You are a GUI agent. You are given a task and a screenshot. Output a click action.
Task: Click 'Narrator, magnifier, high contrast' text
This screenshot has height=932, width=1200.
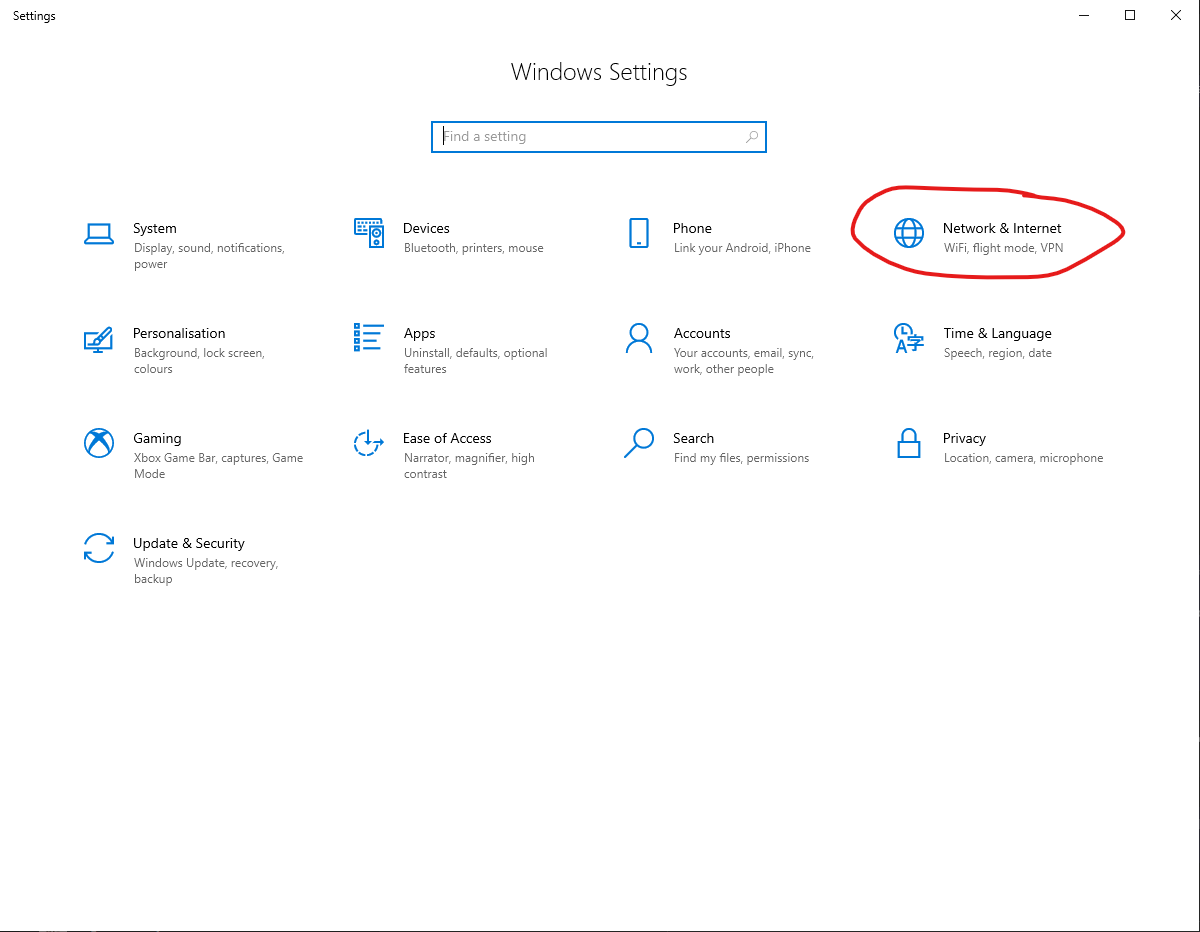click(x=469, y=466)
